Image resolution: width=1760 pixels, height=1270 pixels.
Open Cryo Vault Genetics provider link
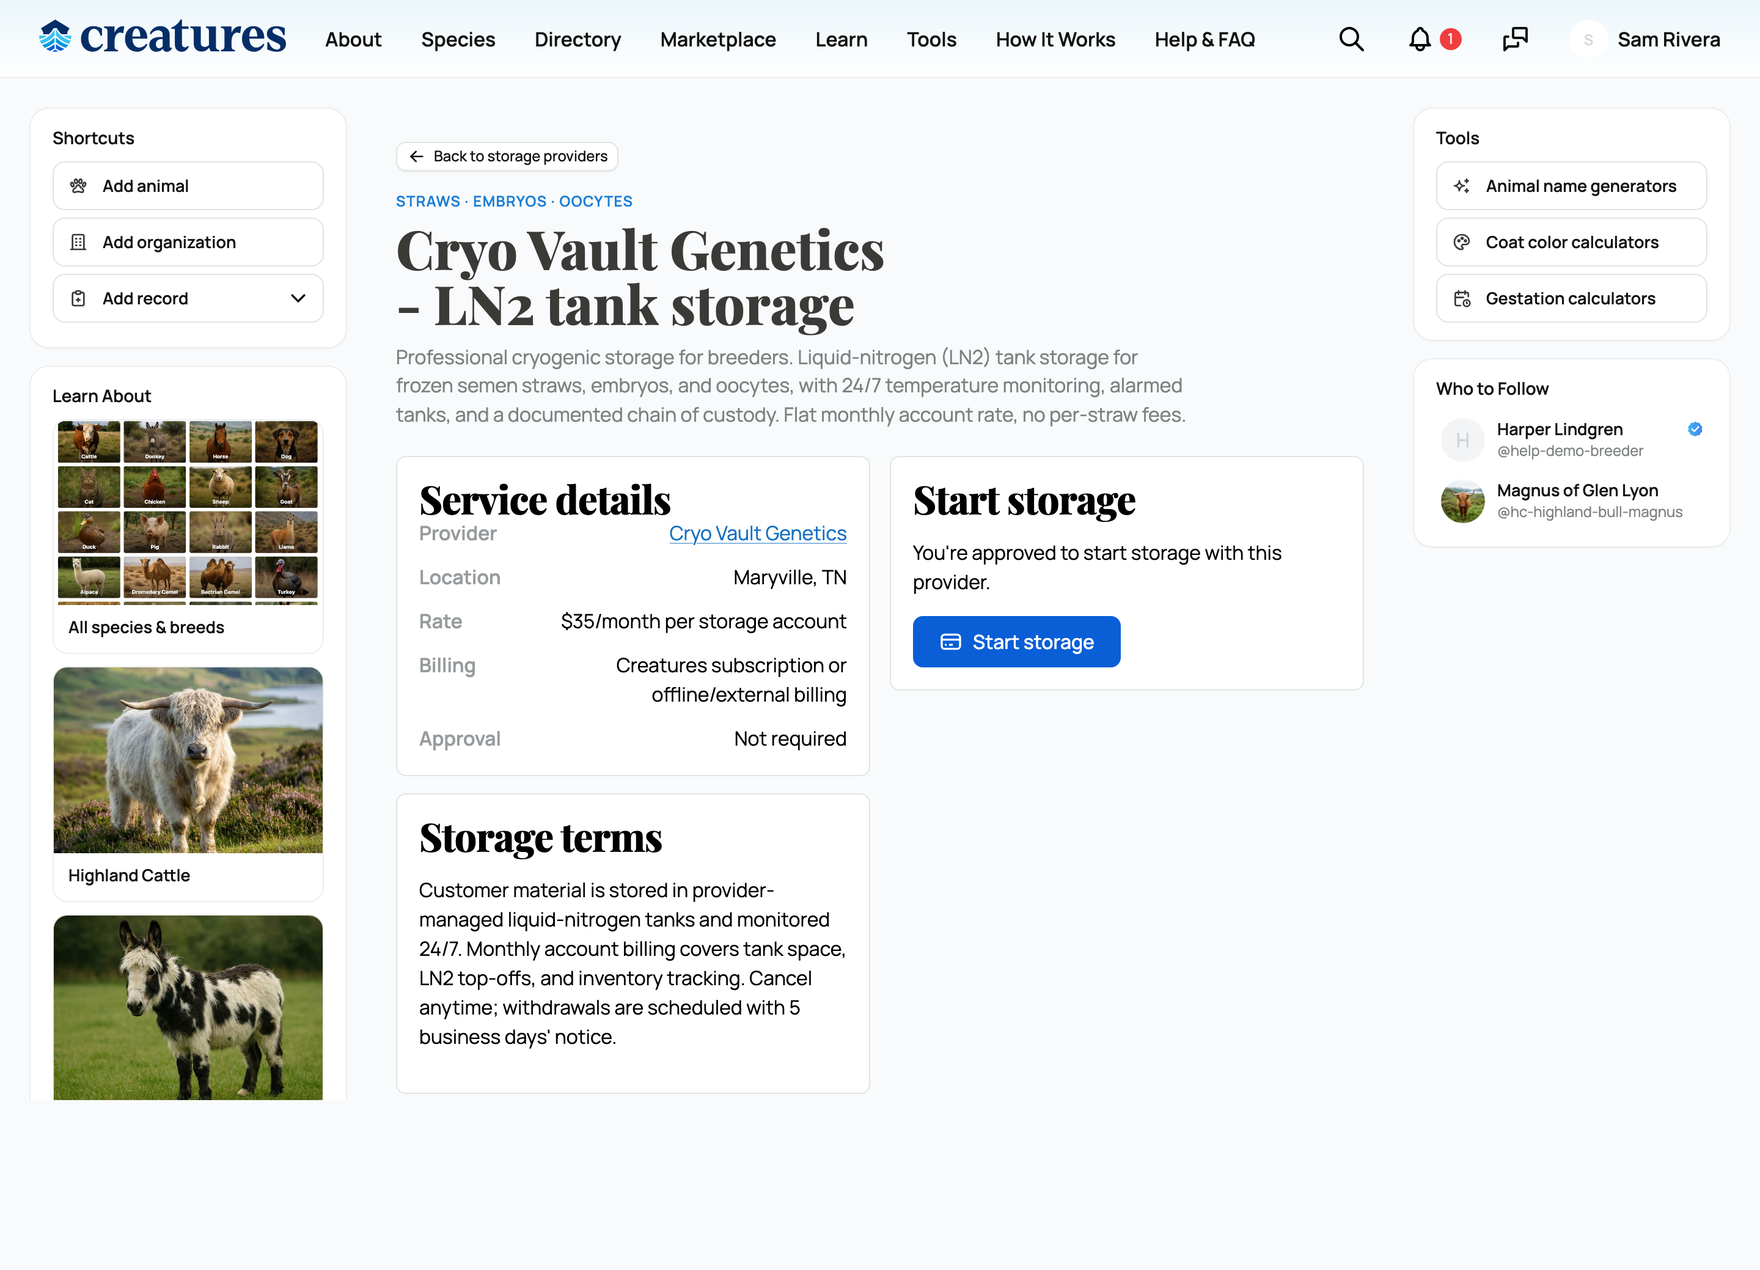pos(757,533)
